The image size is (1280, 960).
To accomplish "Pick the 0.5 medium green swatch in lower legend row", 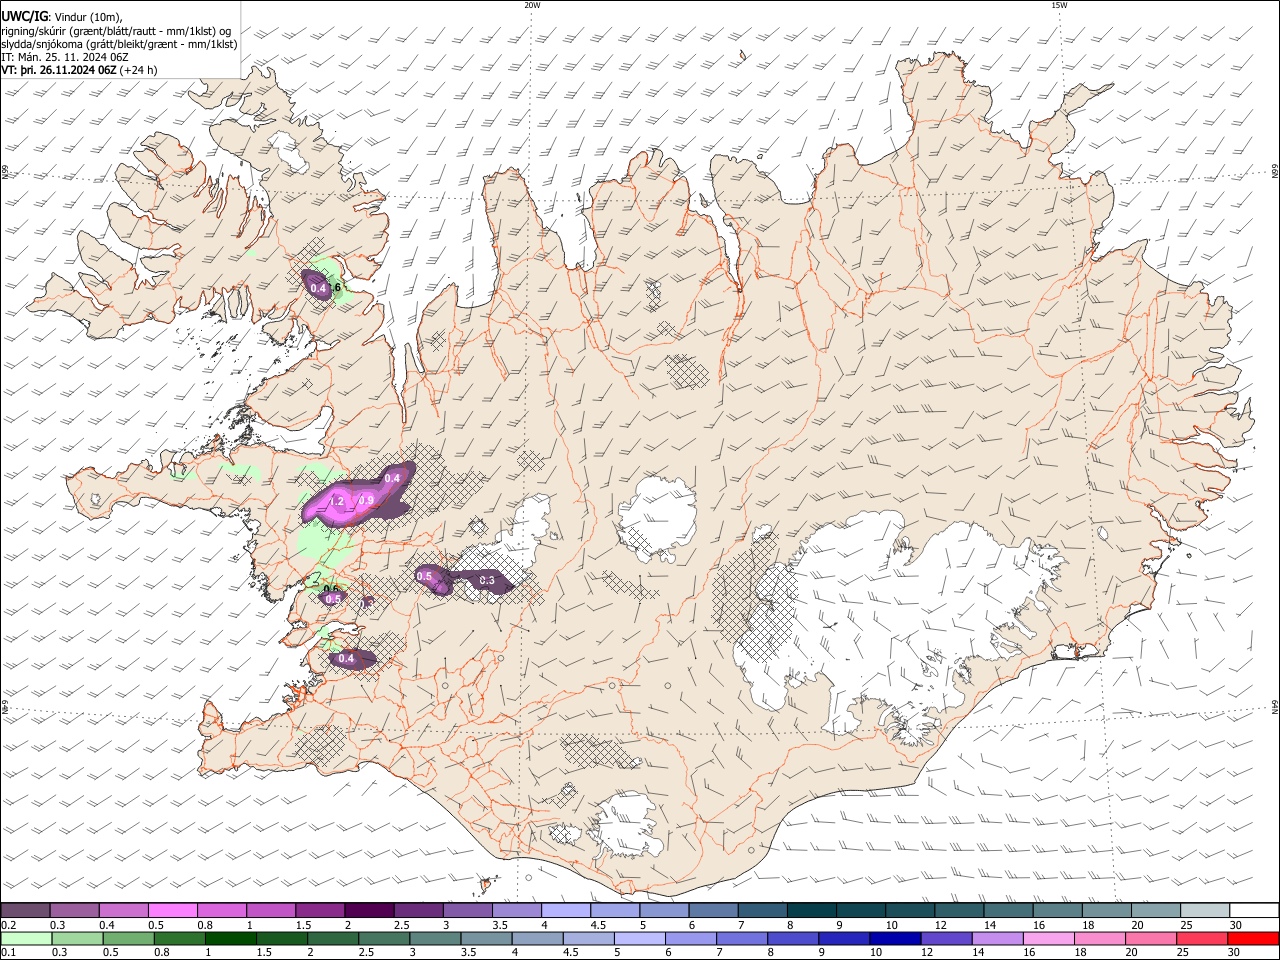I will click(128, 938).
